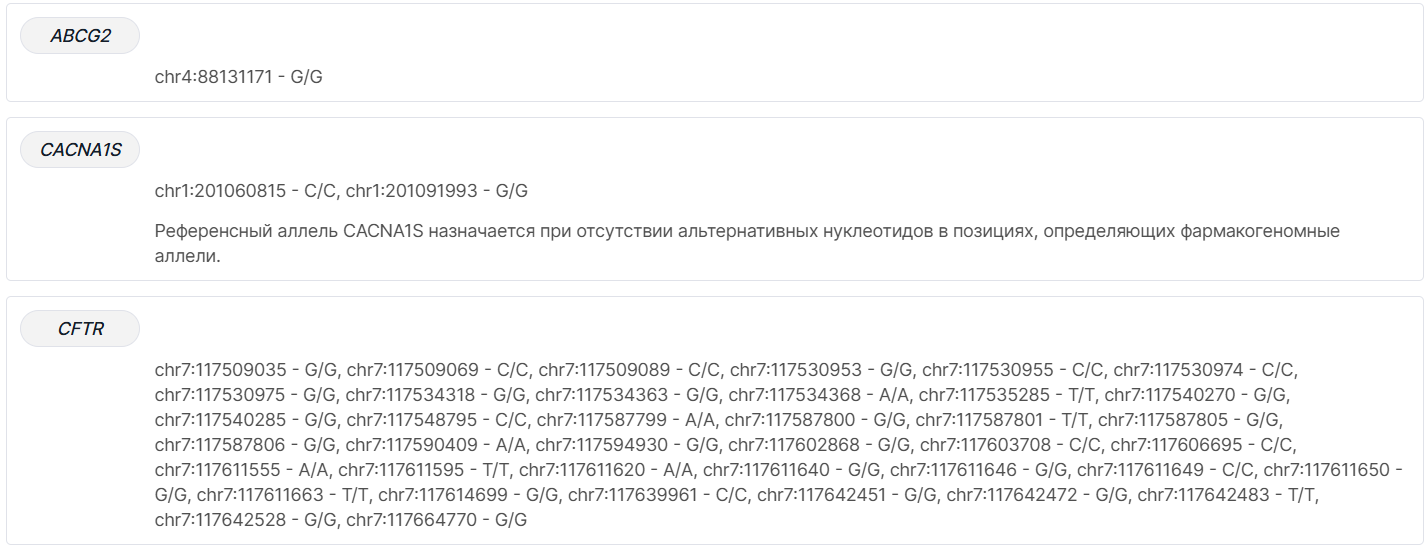Click the chr4:88131171 G/G genotype text
This screenshot has width=1428, height=549.
(x=238, y=77)
